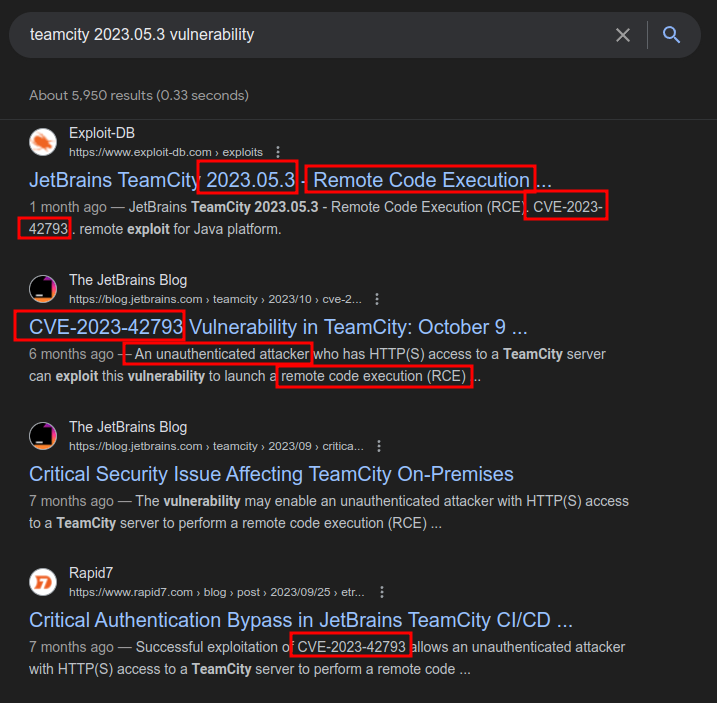Open Critical Authentication Bypass in JetBrains TeamCity link

[300, 620]
